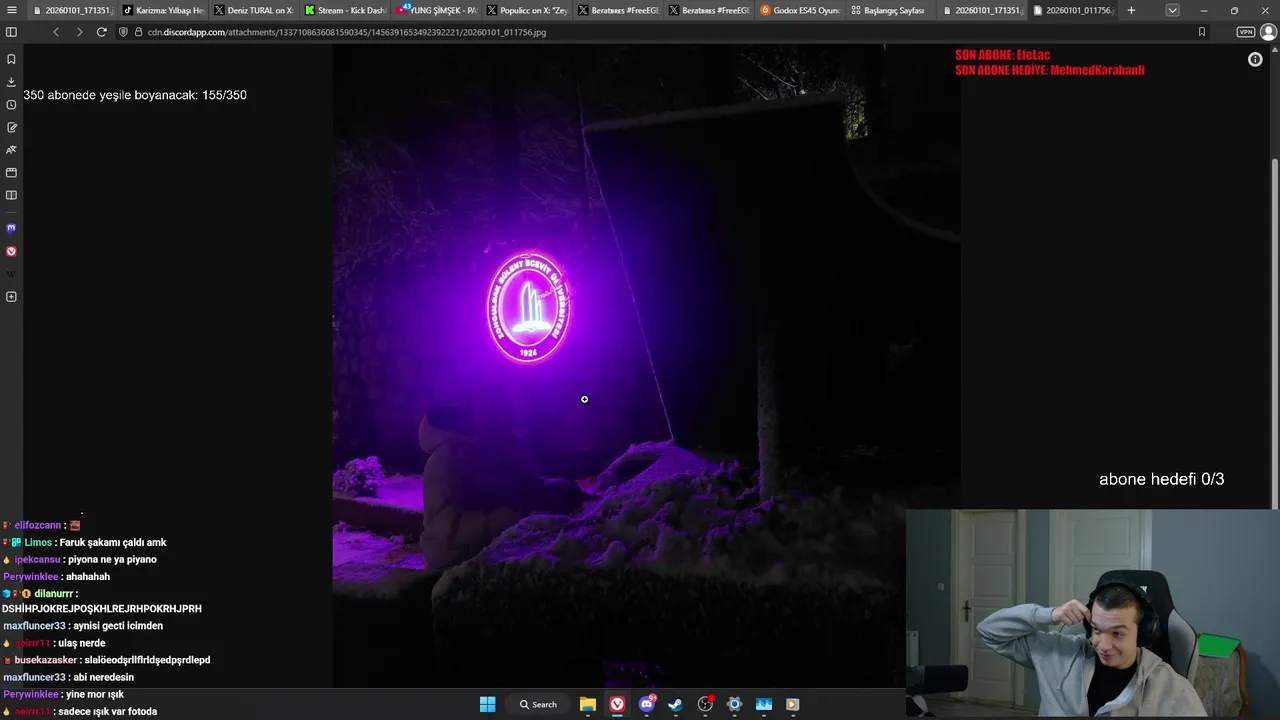Click chat message 'Faruk şakamı çaldı amk'
The width and height of the screenshot is (1280, 720).
(x=111, y=543)
